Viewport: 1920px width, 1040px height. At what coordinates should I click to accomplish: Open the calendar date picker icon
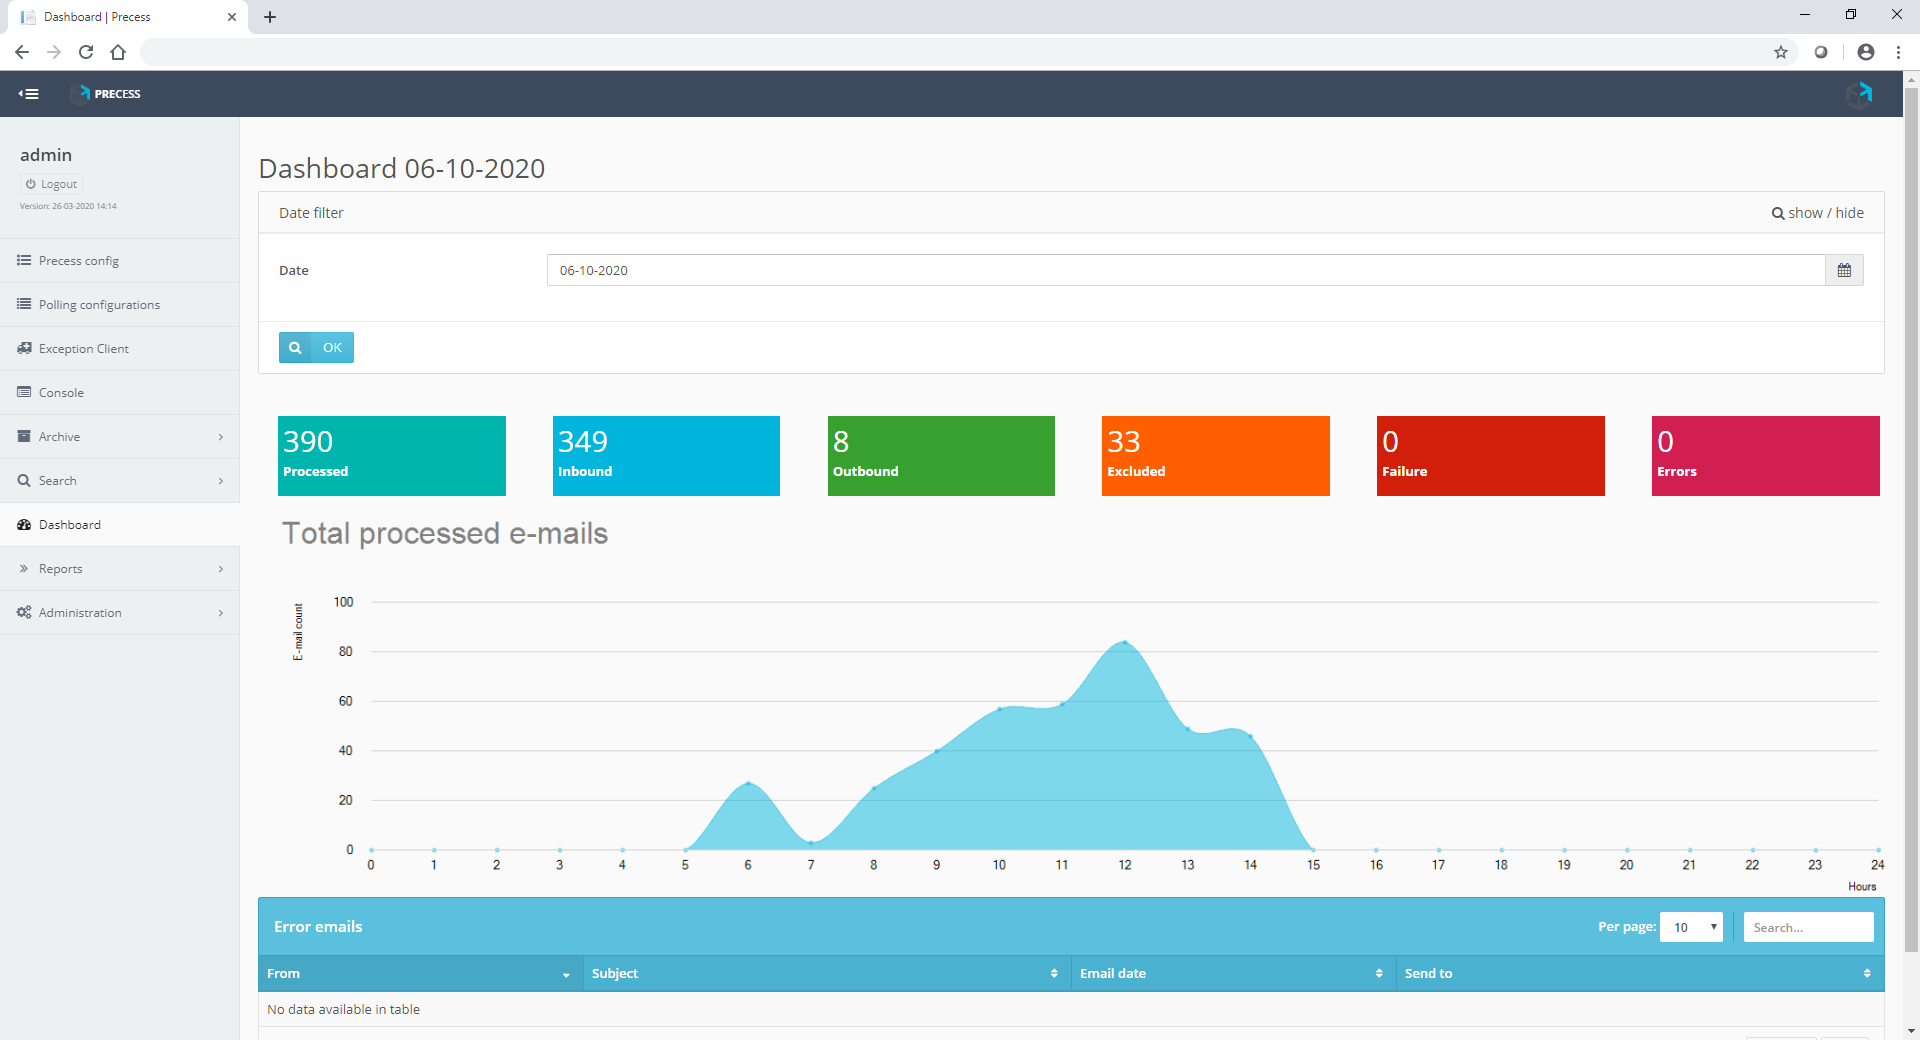point(1844,270)
